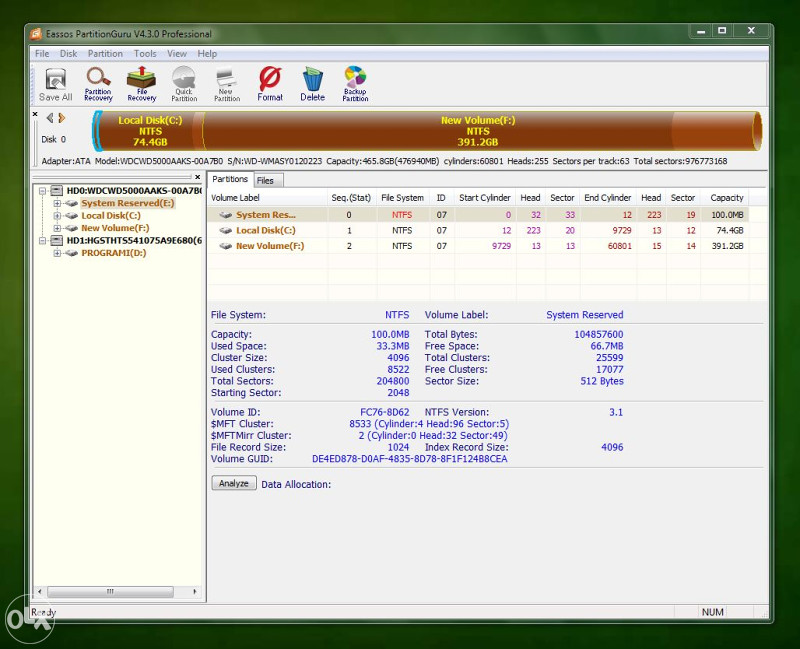Click the Volume Label column header

pyautogui.click(x=267, y=197)
